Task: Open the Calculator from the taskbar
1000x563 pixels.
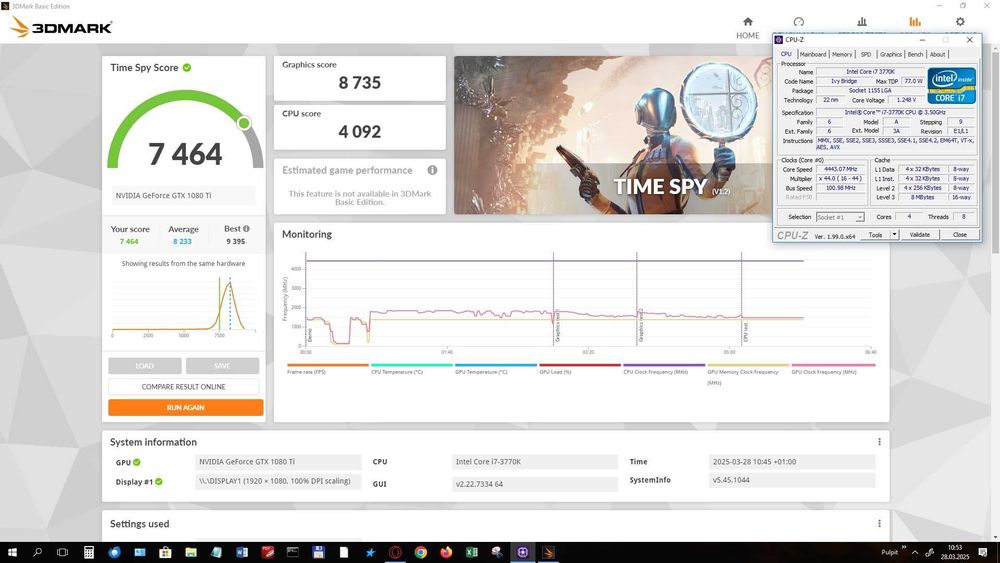Action: 89,552
